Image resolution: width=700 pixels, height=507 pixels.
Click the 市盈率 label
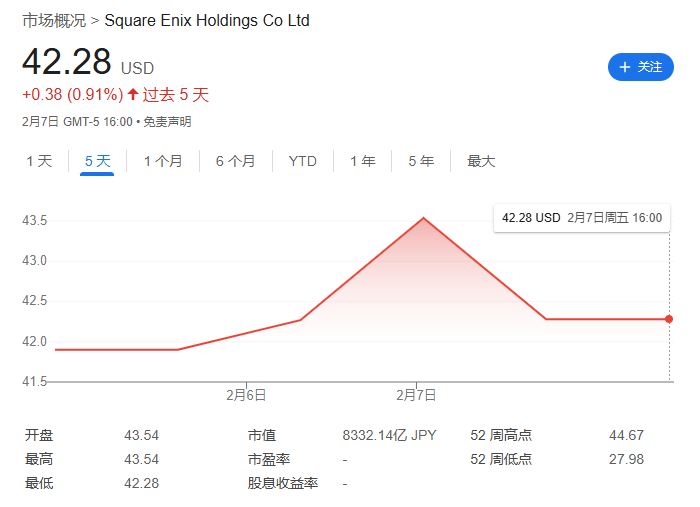269,459
